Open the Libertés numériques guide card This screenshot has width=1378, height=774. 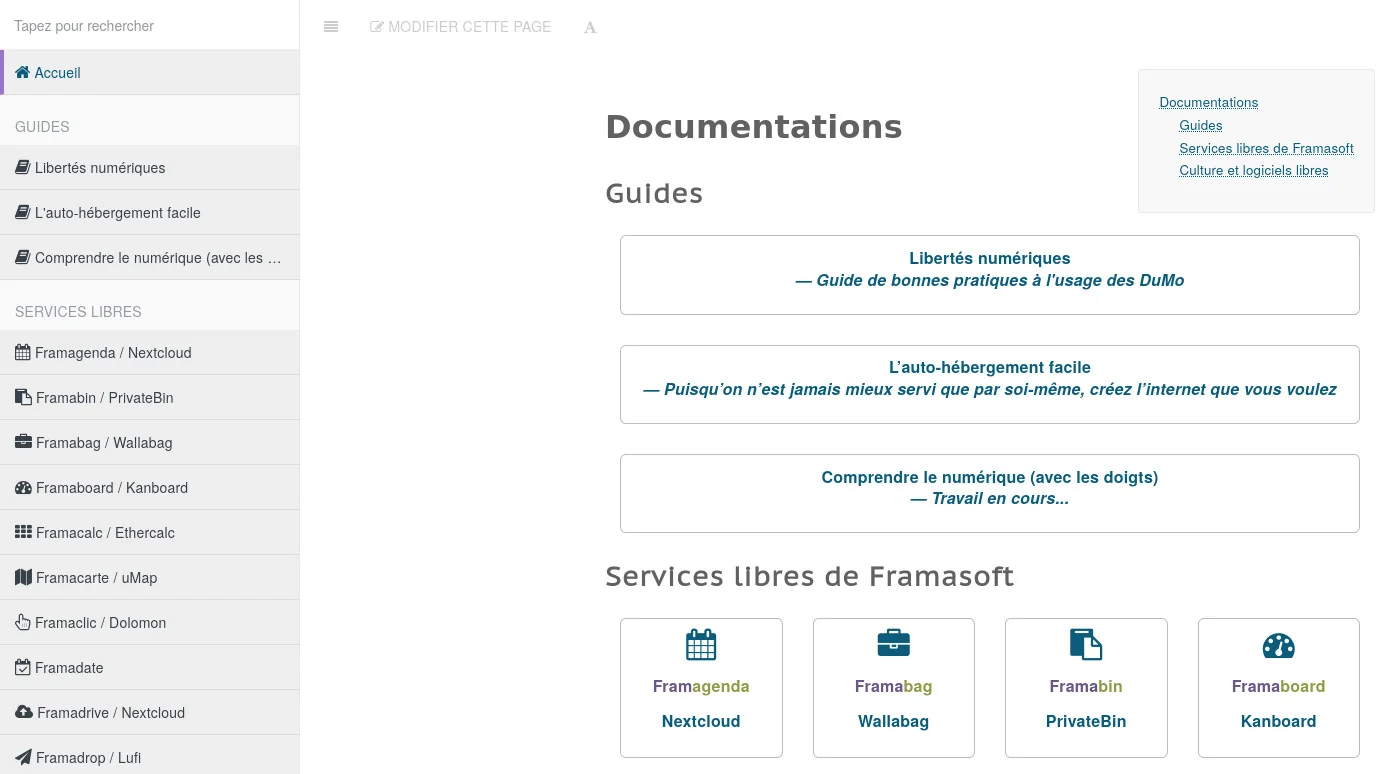[989, 275]
